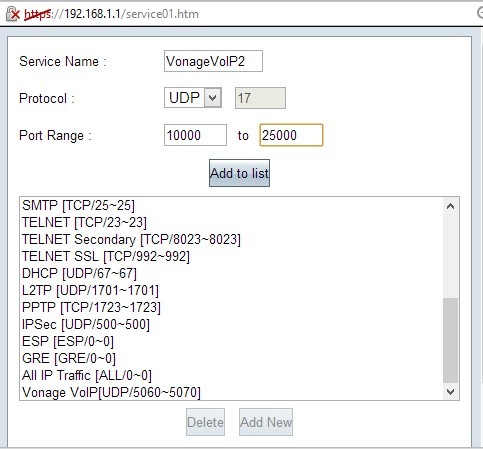
Task: Click the disabled Delete button
Action: click(205, 422)
